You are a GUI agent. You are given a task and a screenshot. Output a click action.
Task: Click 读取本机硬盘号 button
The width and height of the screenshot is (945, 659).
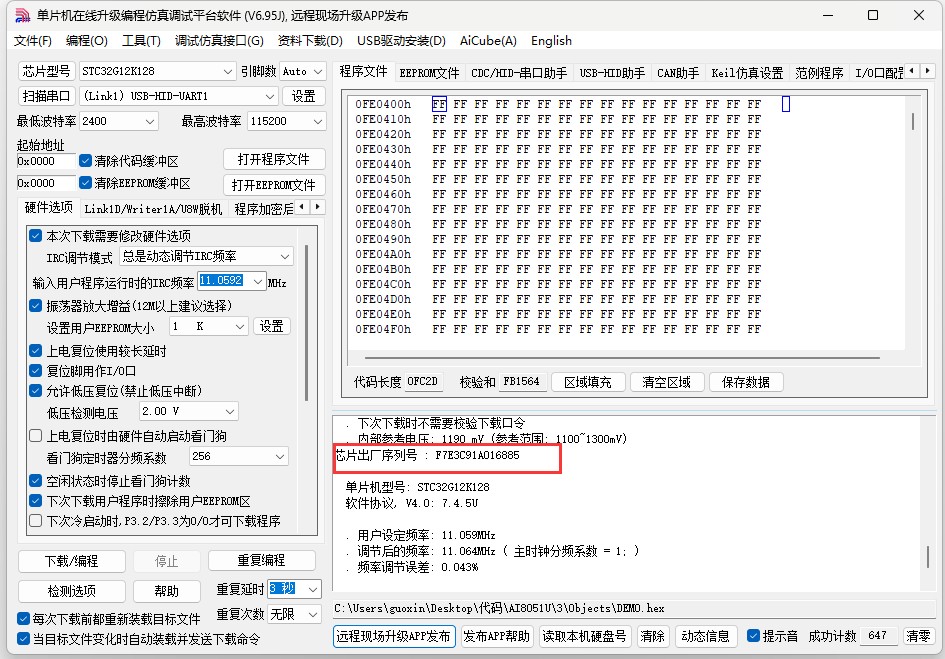(x=585, y=636)
